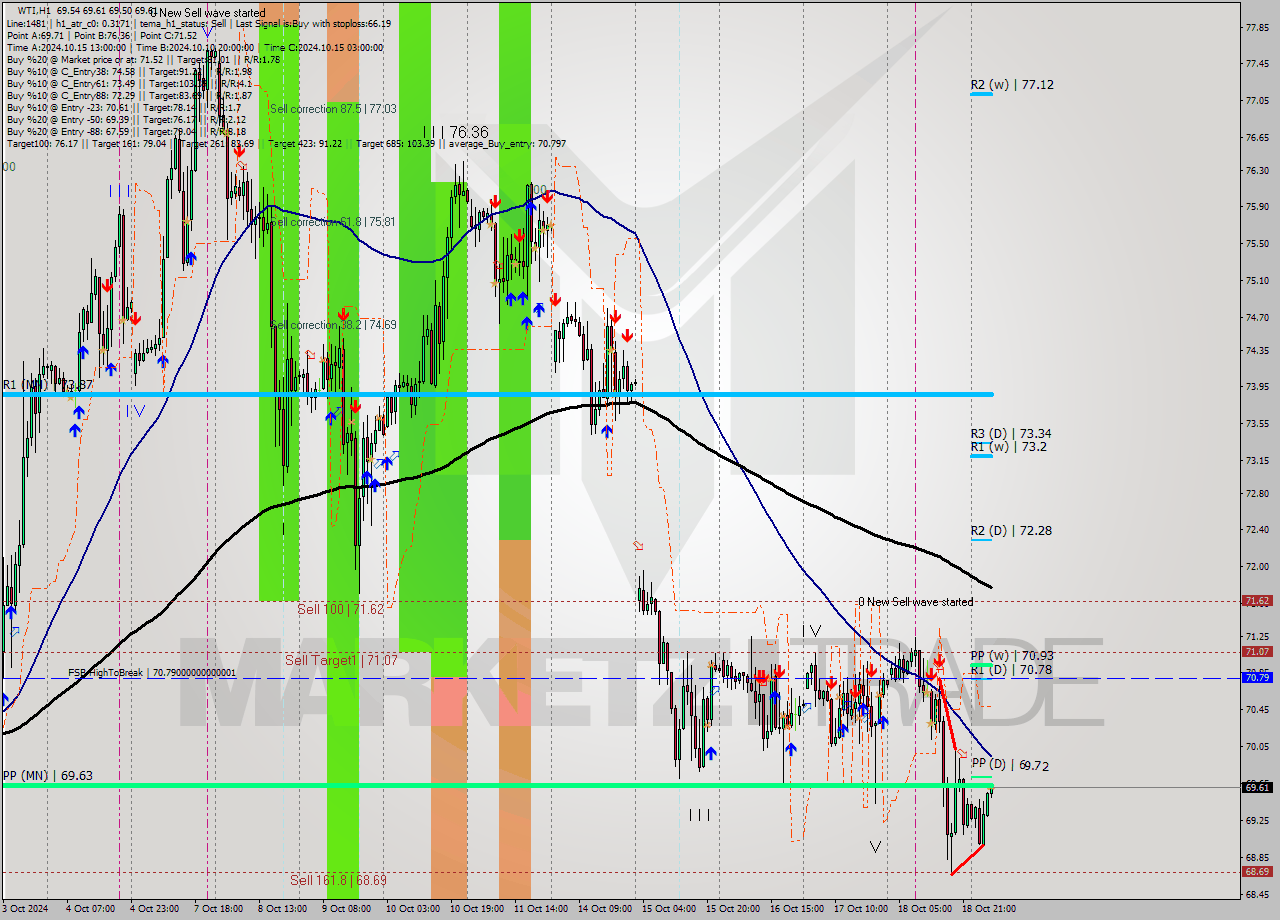The height and width of the screenshot is (920, 1280).
Task: Click the 18 Oct 21:00 time label
Action: coord(989,909)
